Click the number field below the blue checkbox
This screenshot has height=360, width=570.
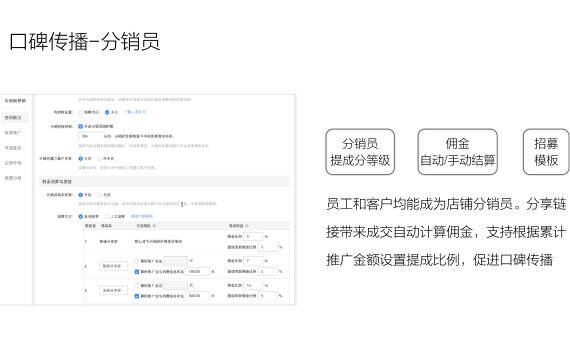pyautogui.click(x=90, y=136)
